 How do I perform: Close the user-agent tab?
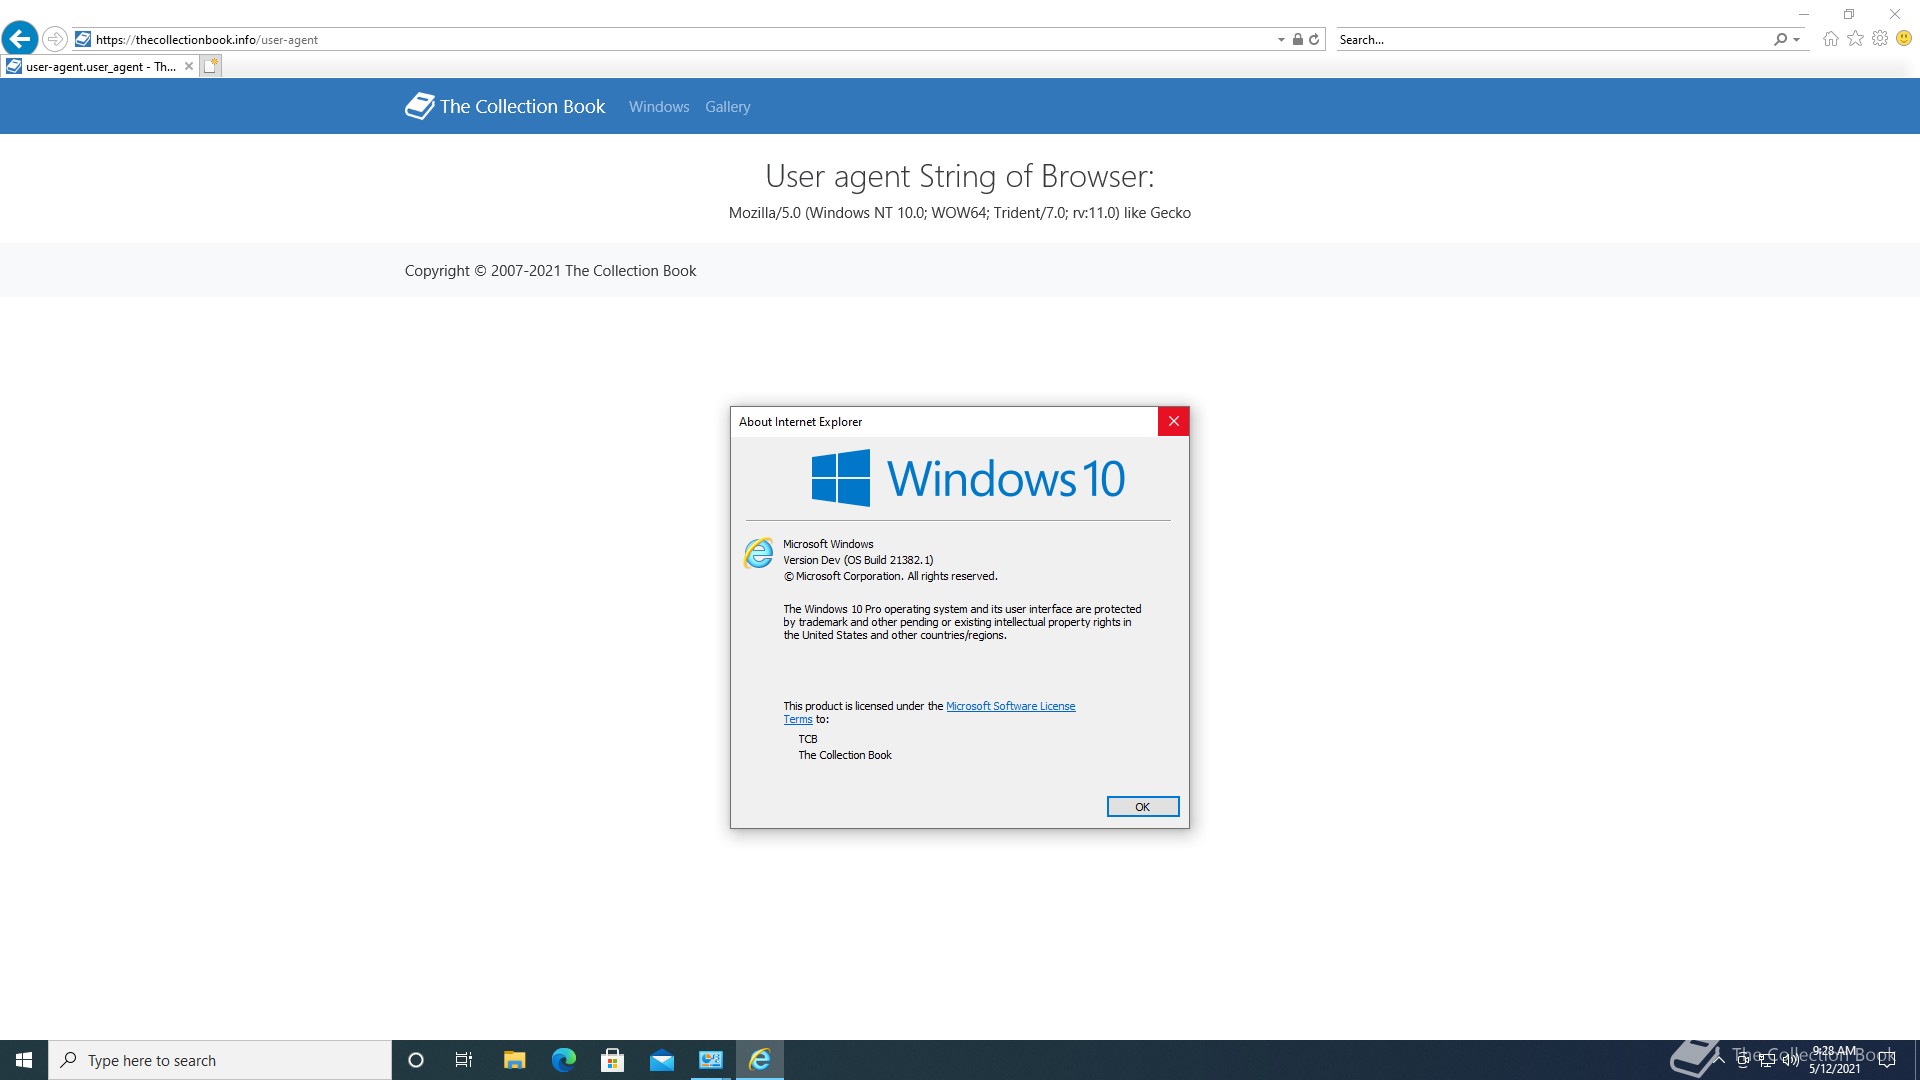[x=189, y=66]
